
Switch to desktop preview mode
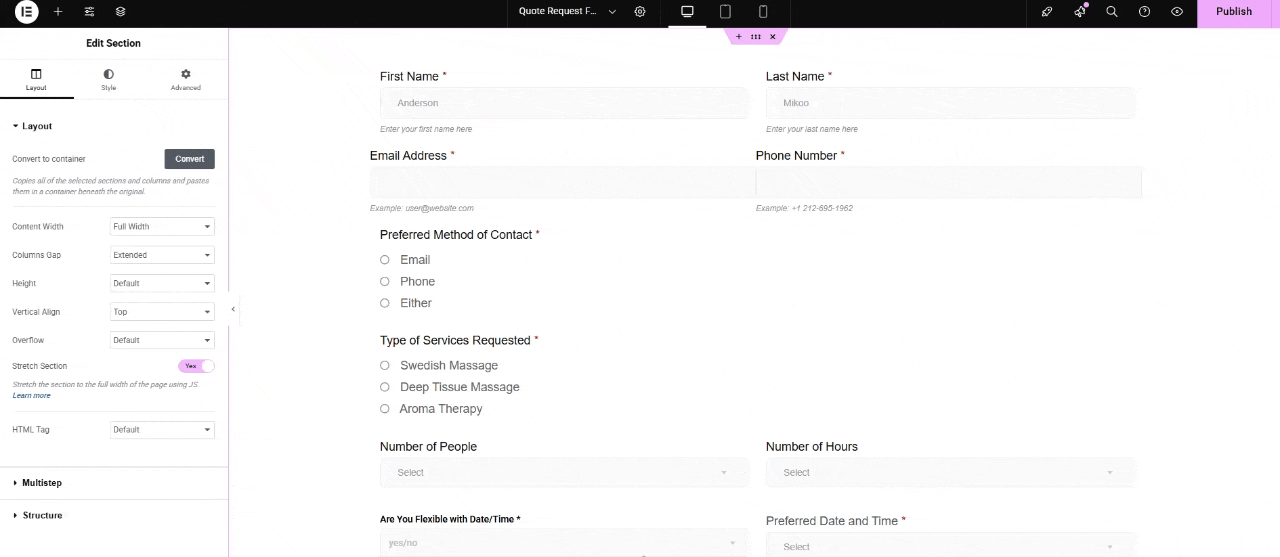687,12
